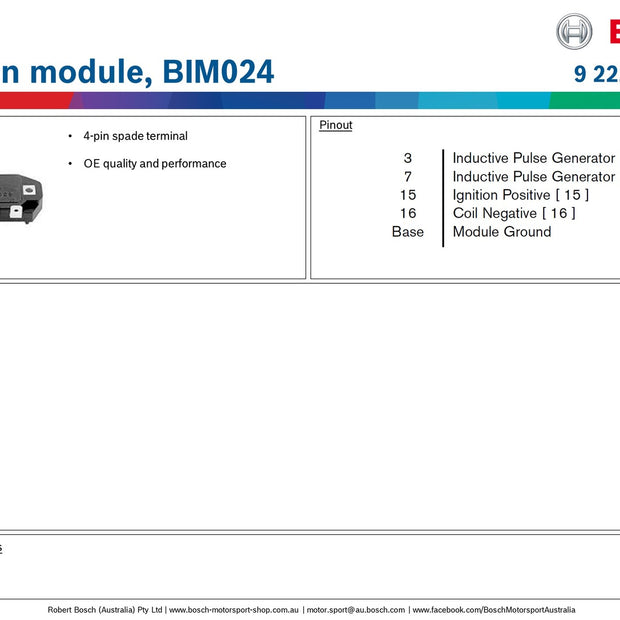Click pin number 7 in pinout table
This screenshot has height=620, width=620.
408,177
